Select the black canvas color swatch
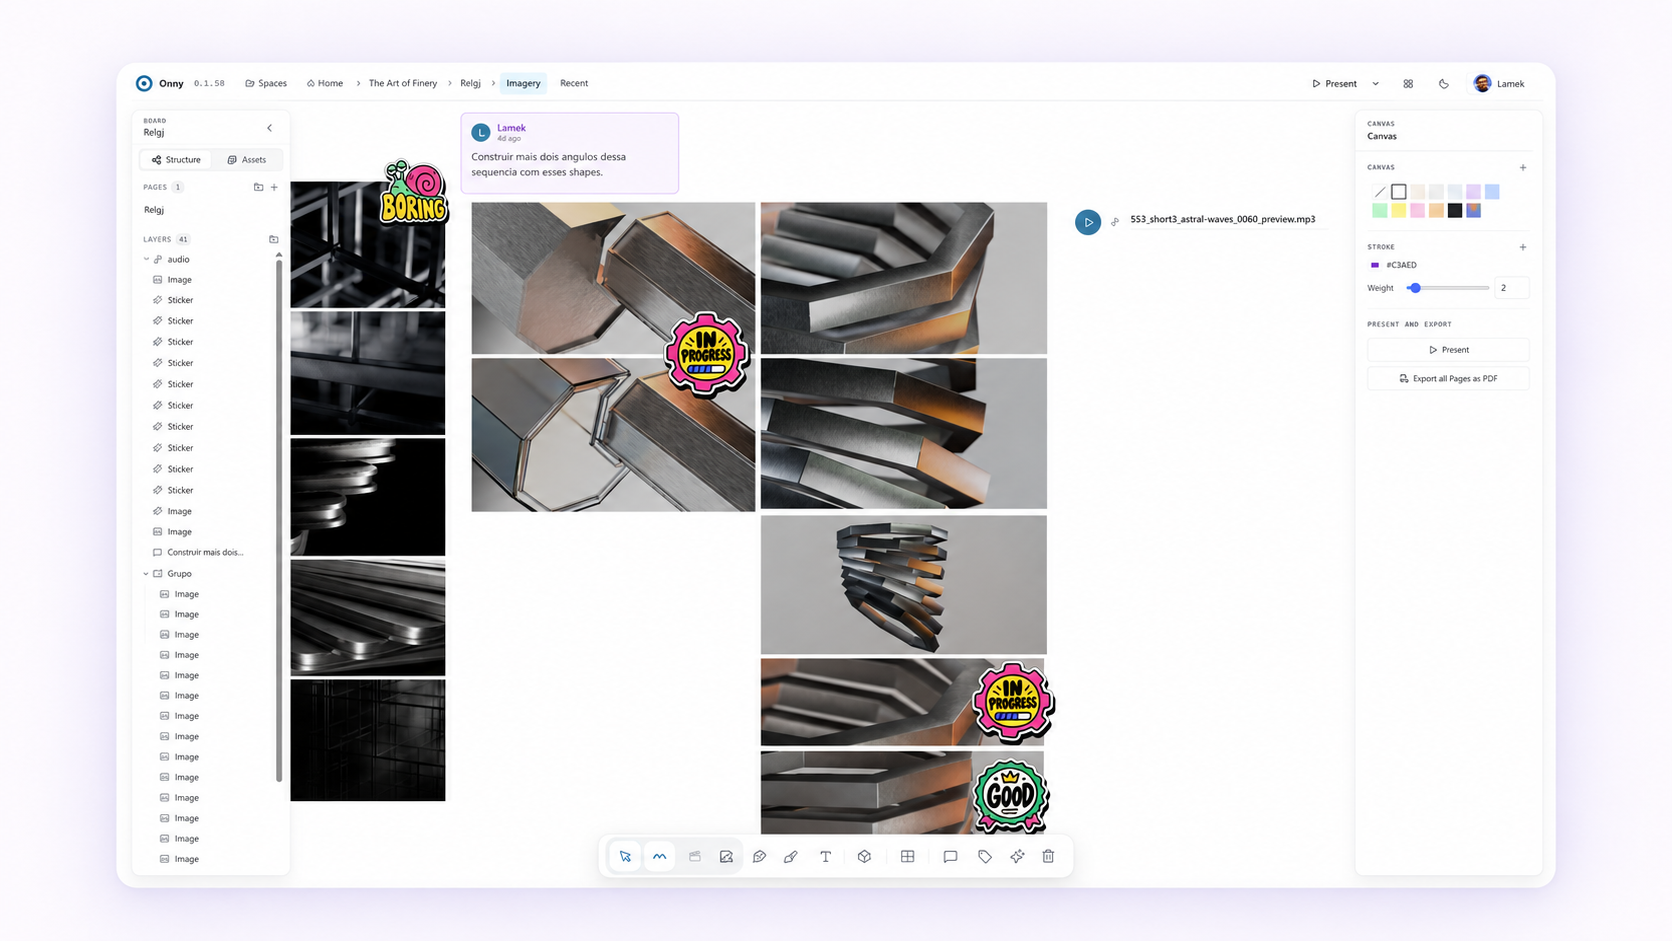 tap(1455, 211)
